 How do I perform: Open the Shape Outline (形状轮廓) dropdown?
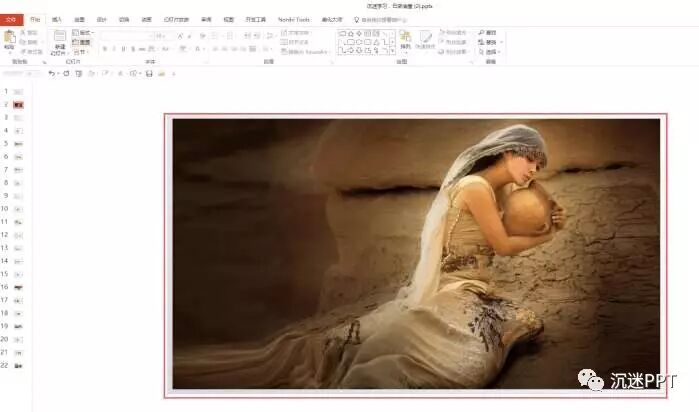click(x=453, y=42)
